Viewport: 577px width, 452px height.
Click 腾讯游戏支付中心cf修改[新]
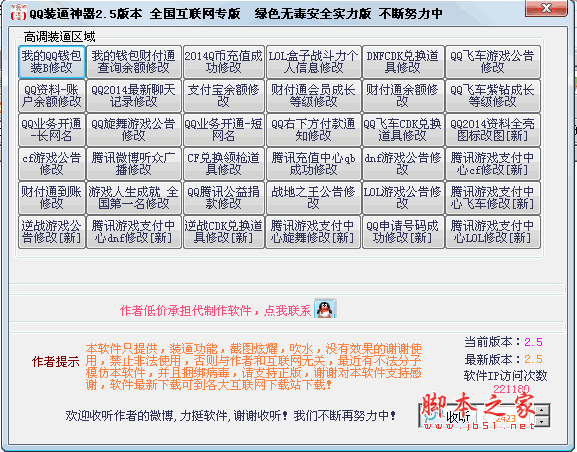[x=492, y=164]
